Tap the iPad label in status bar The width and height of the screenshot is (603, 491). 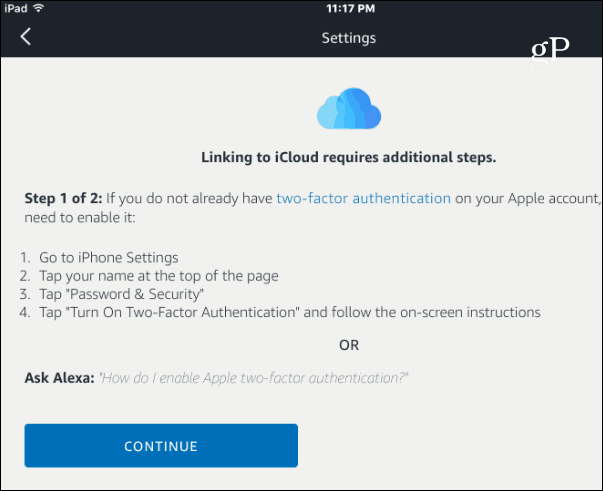(x=16, y=8)
